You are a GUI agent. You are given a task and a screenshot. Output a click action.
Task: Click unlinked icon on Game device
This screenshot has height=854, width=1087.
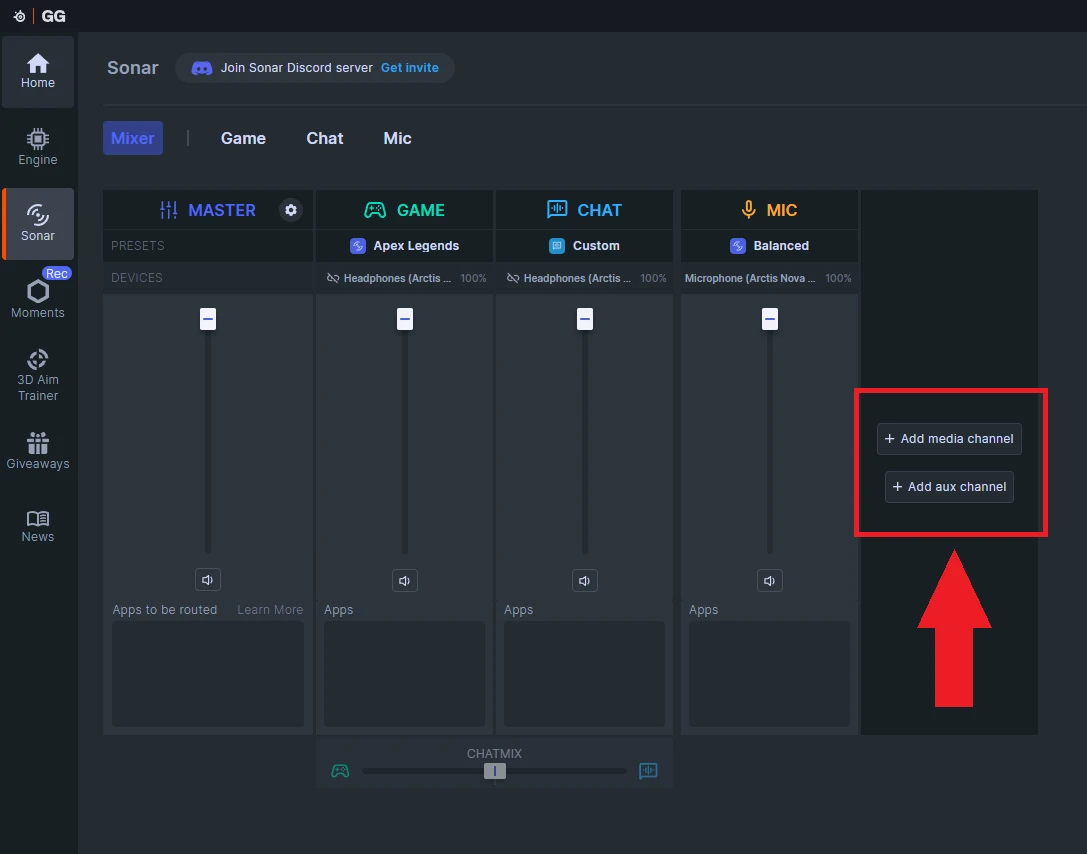[333, 278]
